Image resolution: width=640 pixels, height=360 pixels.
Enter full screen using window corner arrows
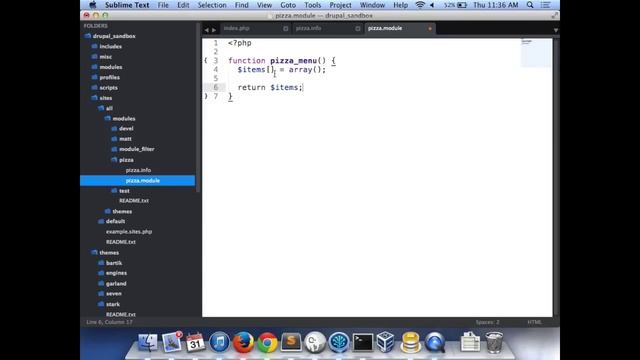[x=554, y=16]
